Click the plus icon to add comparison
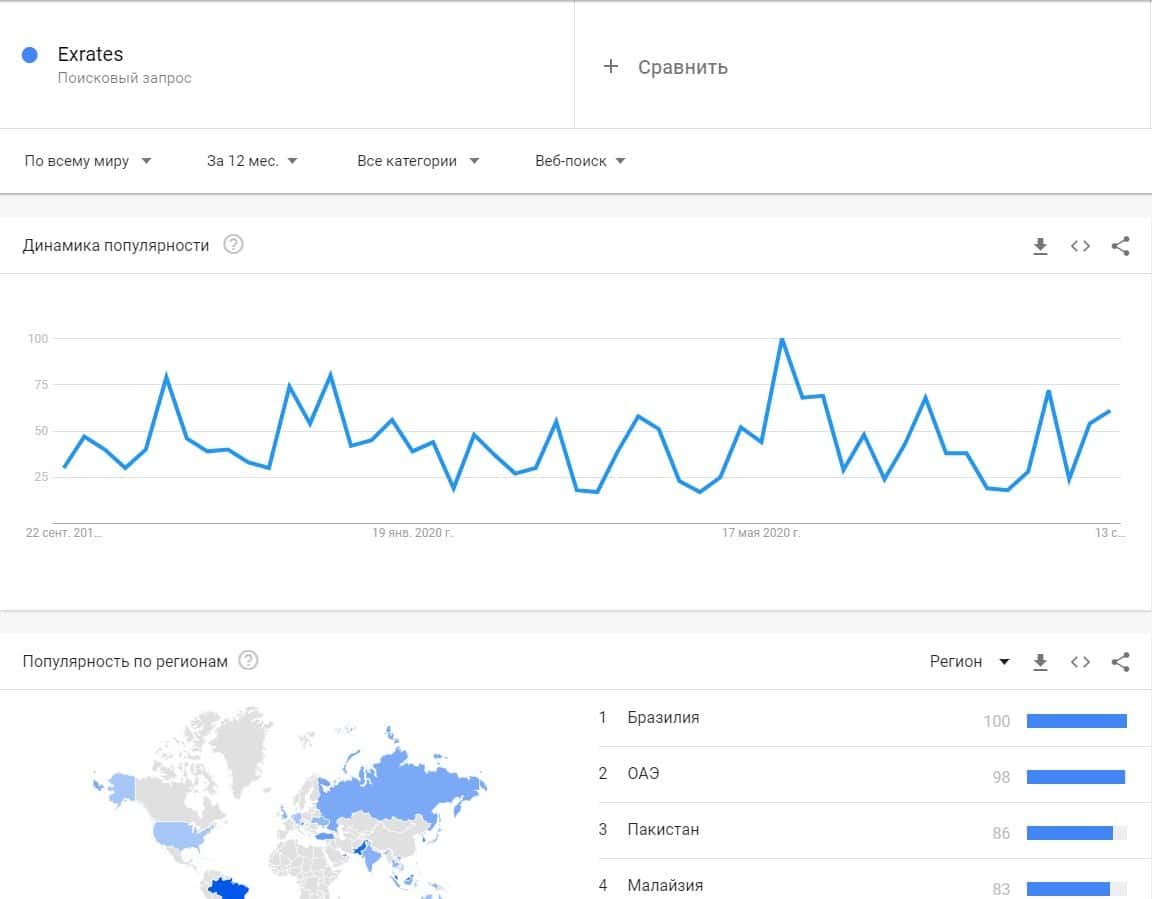 [x=611, y=67]
